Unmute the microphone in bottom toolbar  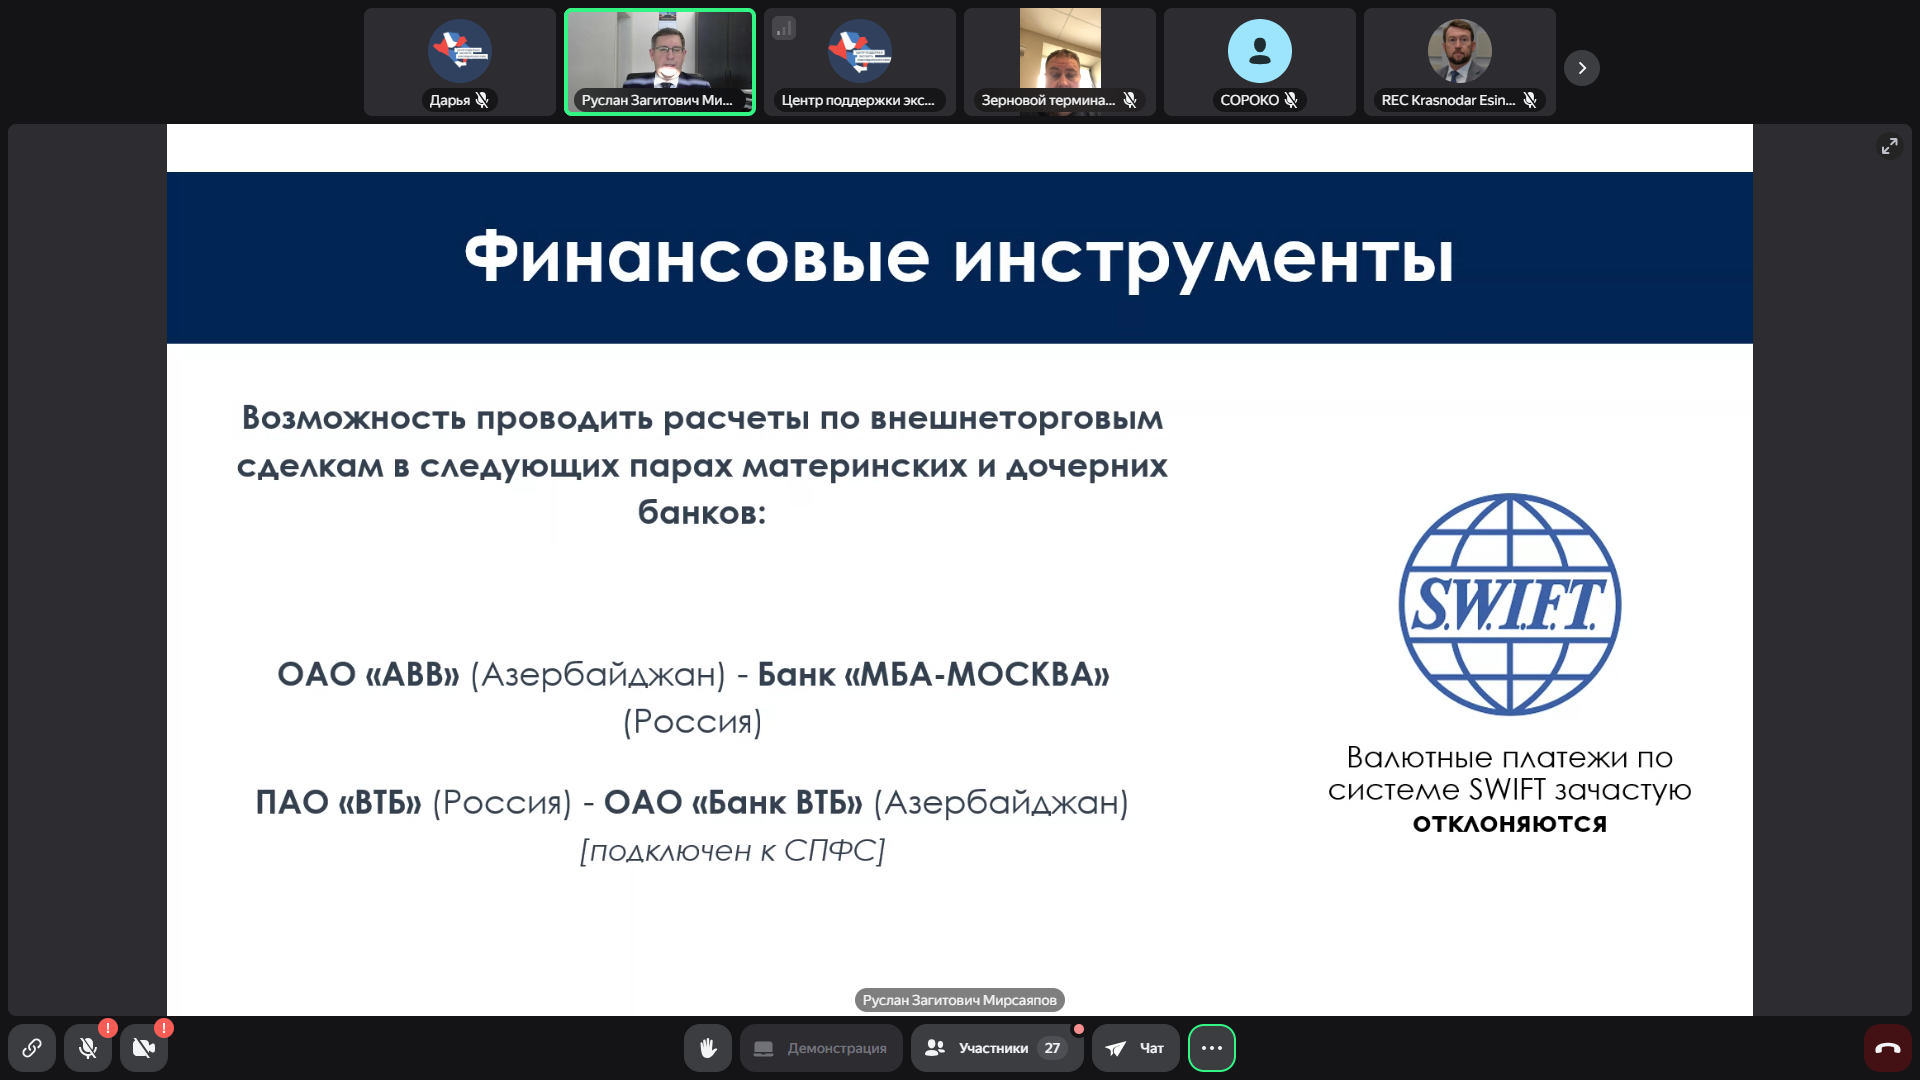(88, 1048)
